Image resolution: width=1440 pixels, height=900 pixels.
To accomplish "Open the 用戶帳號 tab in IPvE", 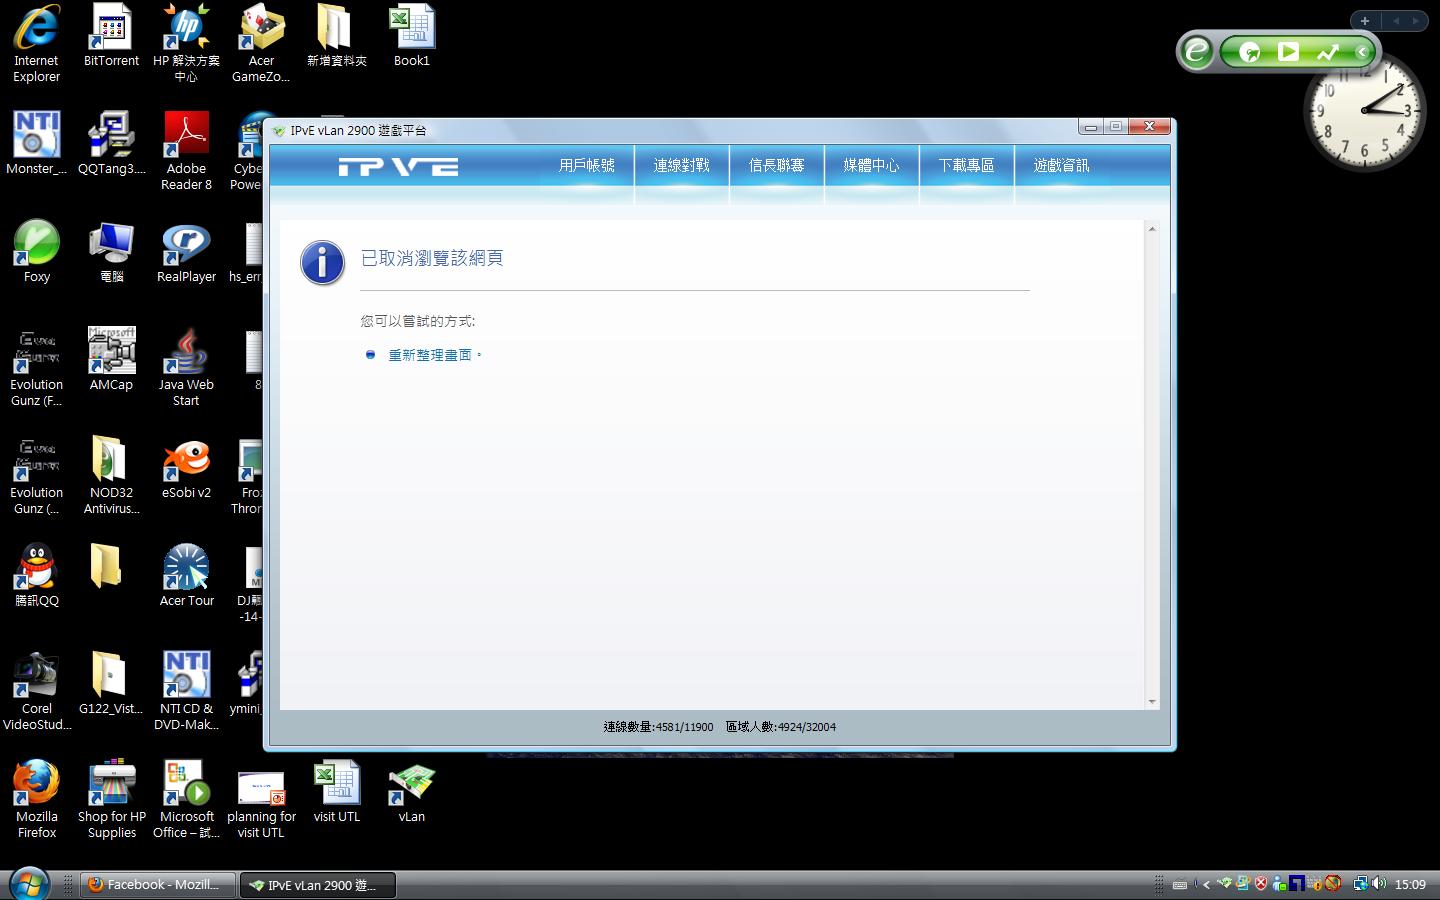I will point(587,166).
